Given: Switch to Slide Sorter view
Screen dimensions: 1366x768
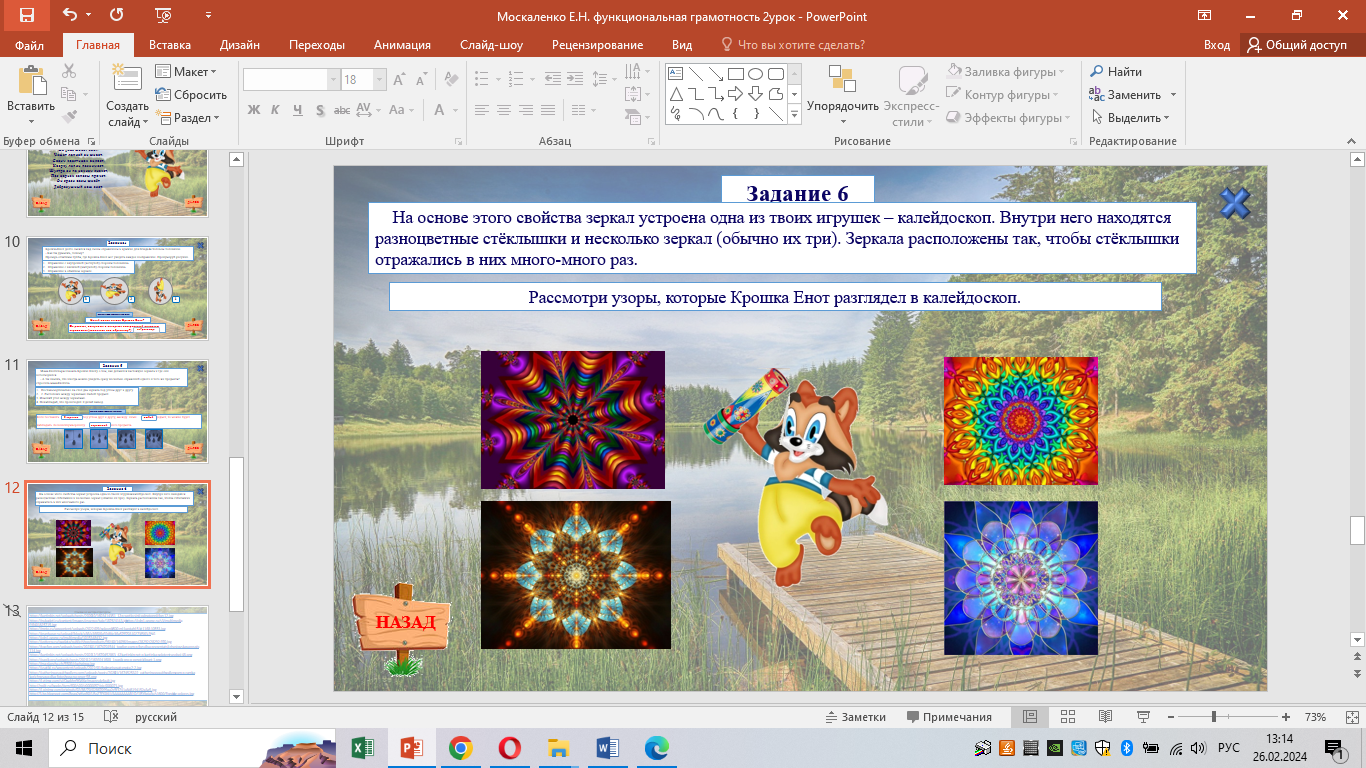Looking at the screenshot, I should point(1067,717).
